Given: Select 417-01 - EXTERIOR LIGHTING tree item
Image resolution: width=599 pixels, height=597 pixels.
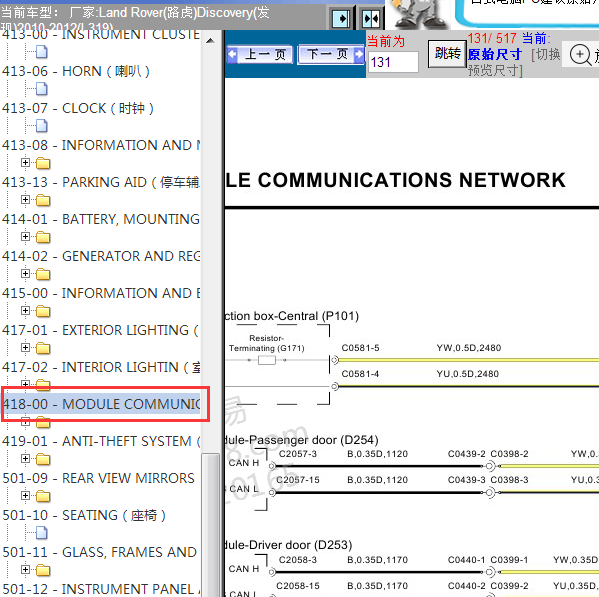Looking at the screenshot, I should [101, 330].
